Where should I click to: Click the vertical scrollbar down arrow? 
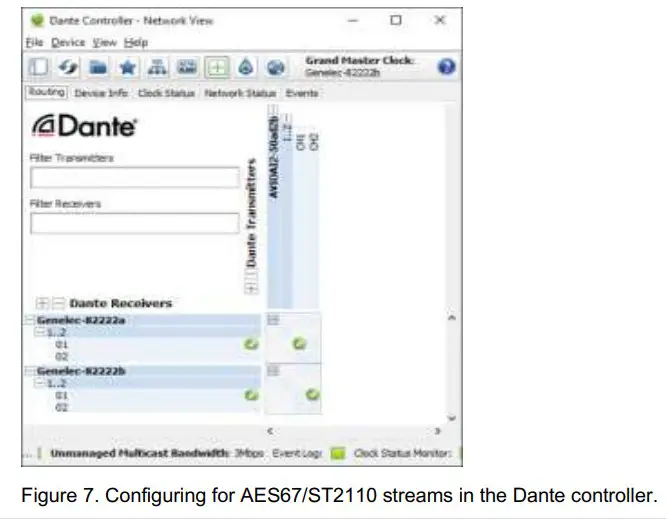coord(452,418)
